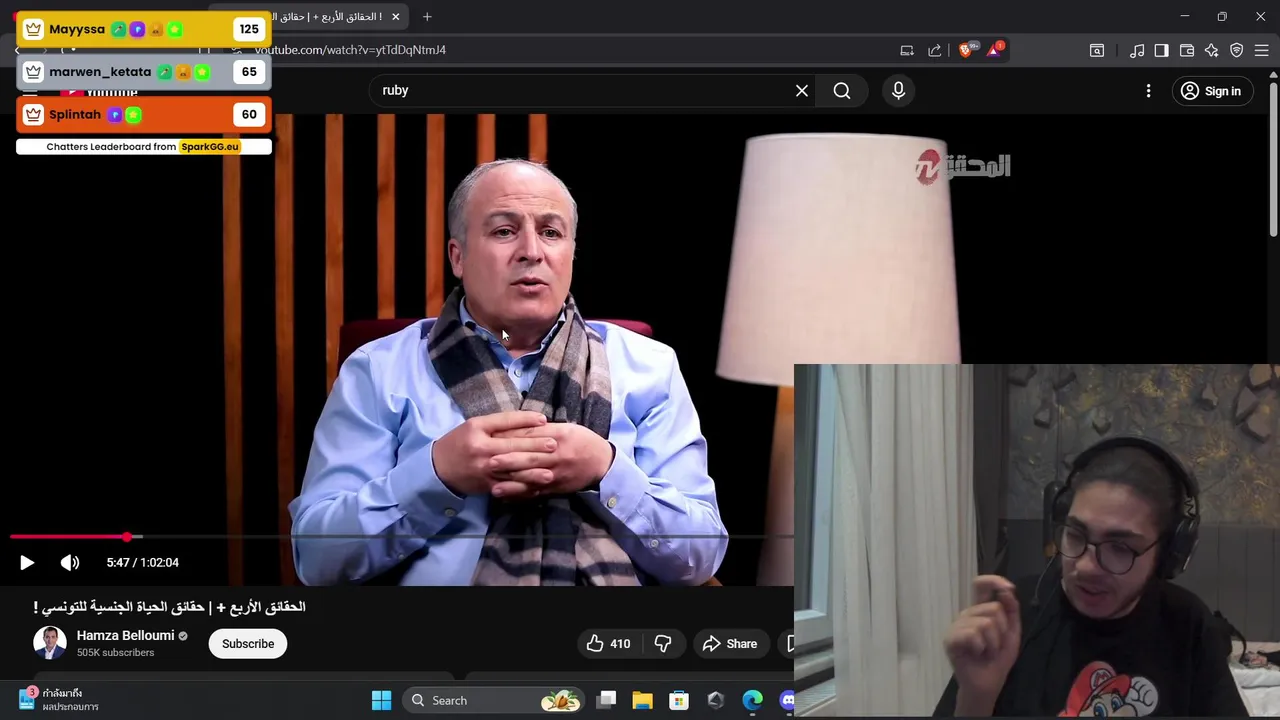
Task: Toggle the browser sidebar panel
Action: point(1161,50)
